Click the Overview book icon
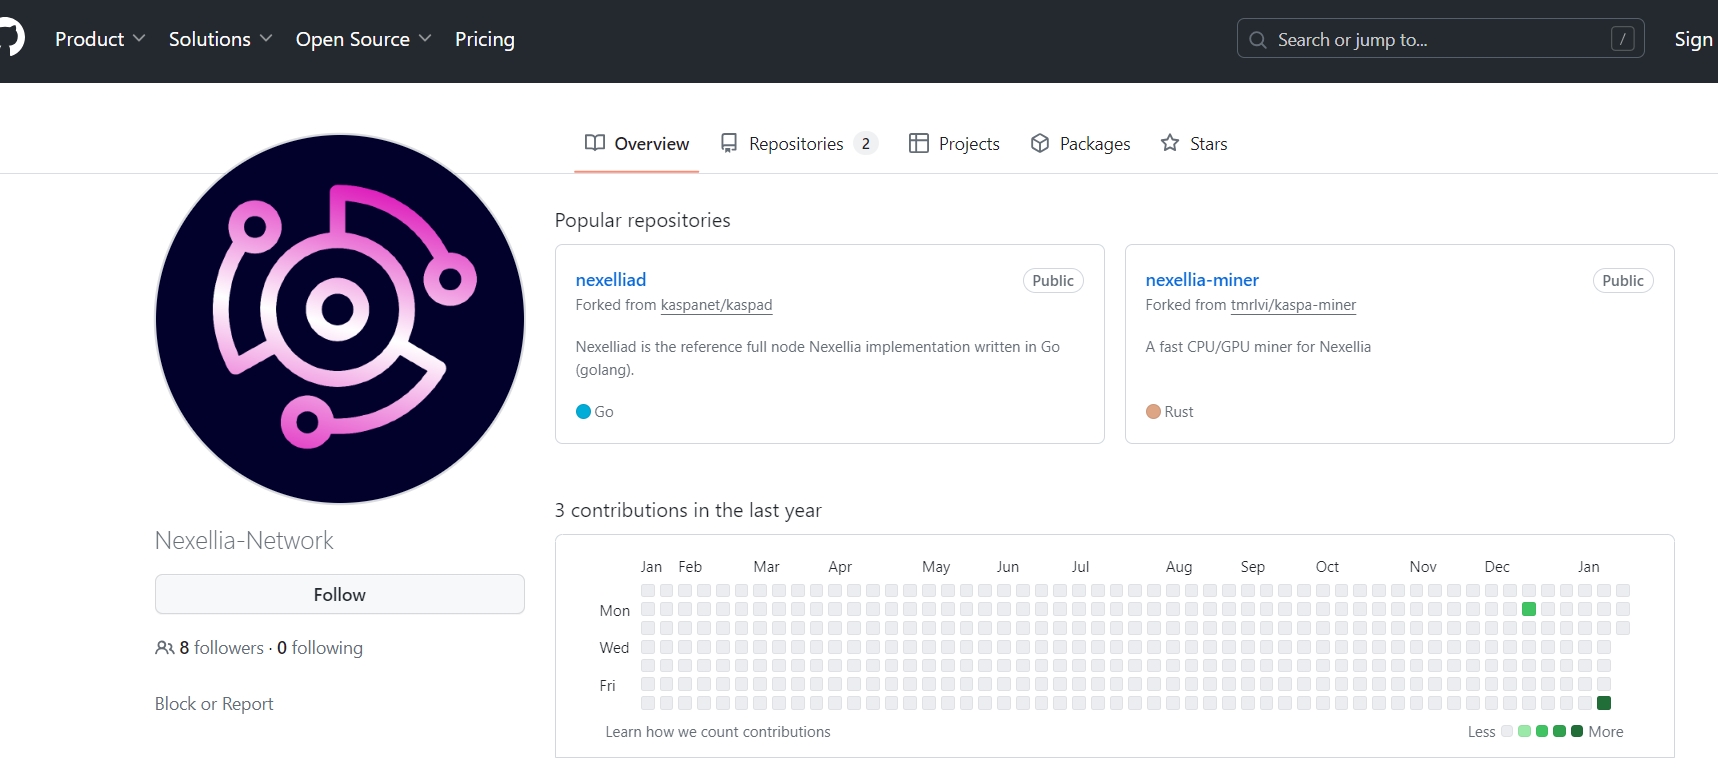1718x778 pixels. (x=595, y=143)
